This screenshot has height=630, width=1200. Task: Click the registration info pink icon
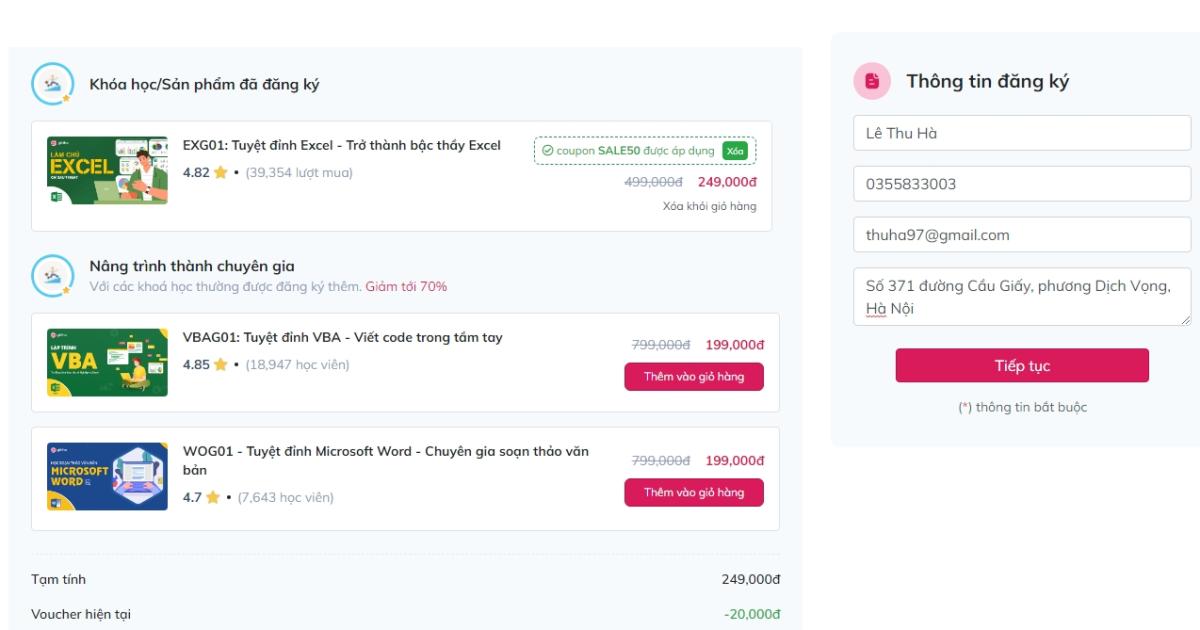point(871,82)
